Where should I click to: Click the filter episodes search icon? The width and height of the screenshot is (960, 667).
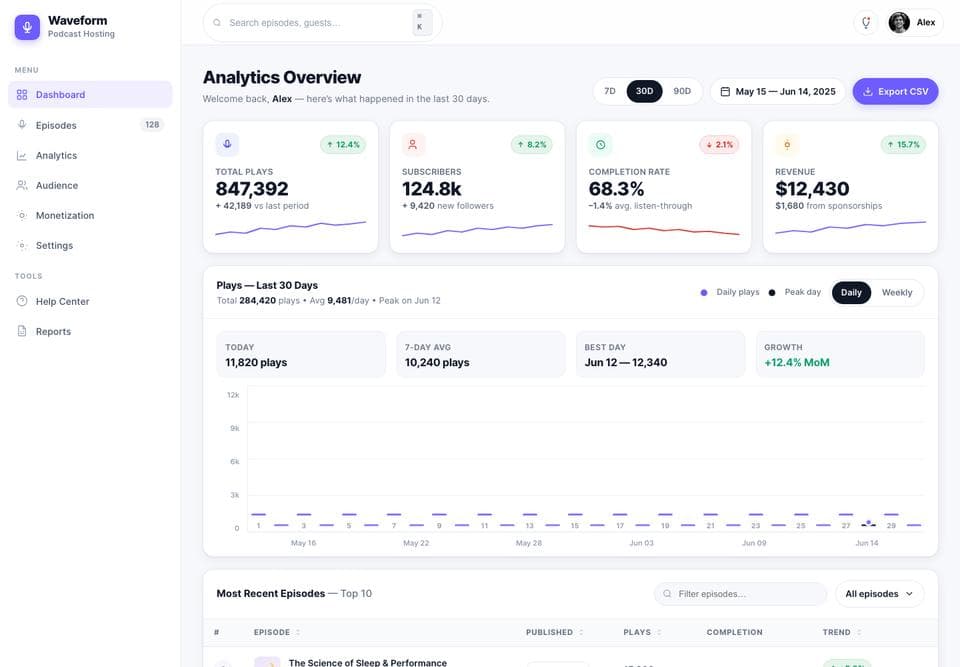point(667,594)
